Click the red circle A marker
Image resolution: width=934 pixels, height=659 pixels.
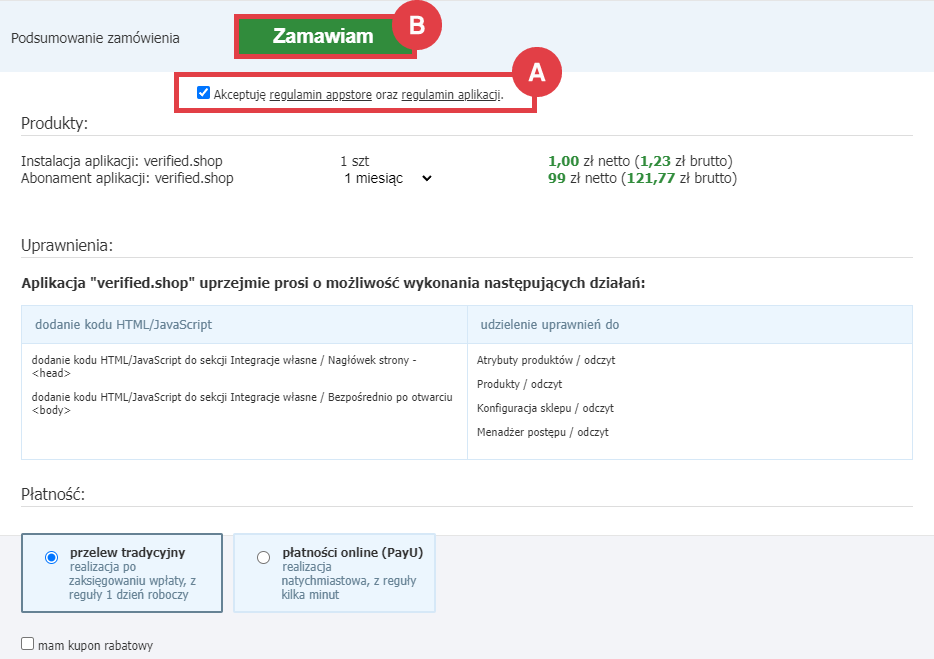(x=536, y=72)
